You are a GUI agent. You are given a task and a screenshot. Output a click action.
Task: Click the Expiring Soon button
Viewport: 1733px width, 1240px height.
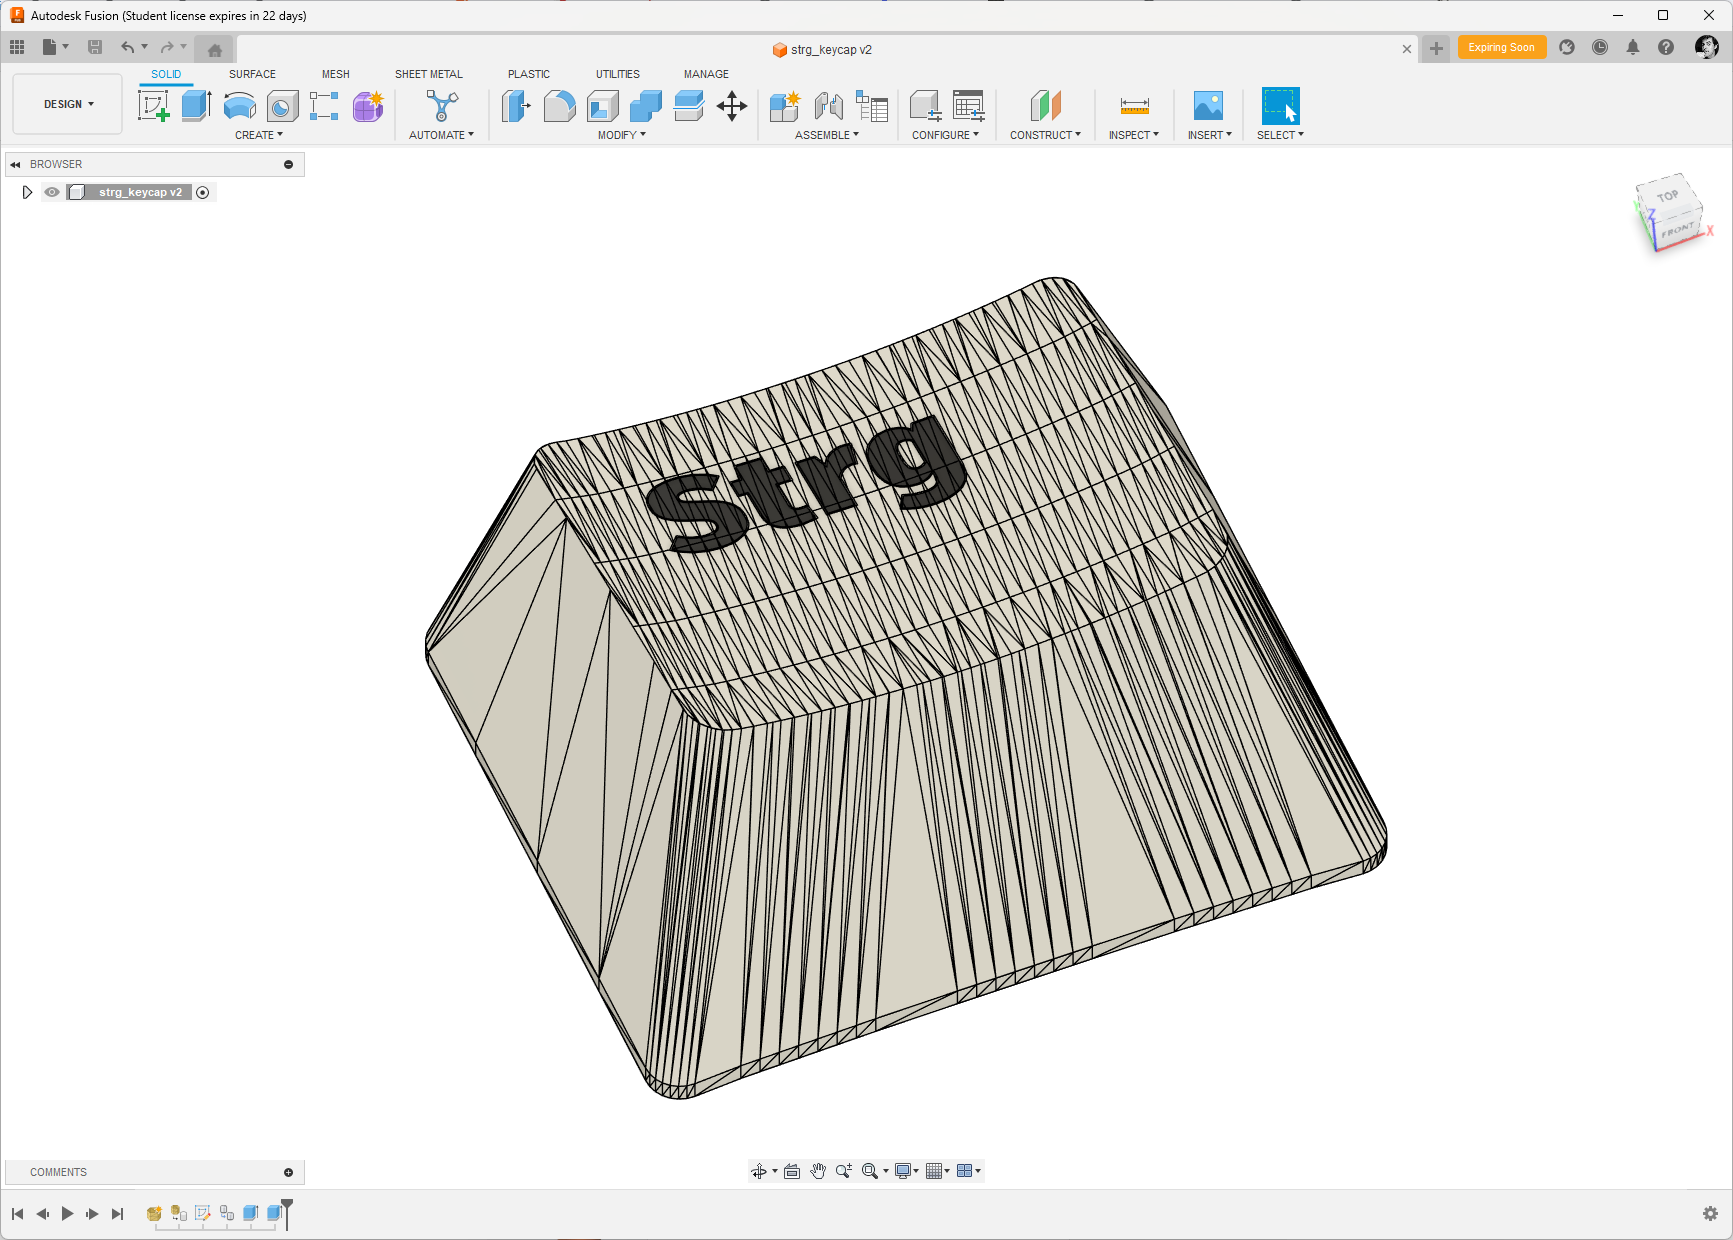1502,48
